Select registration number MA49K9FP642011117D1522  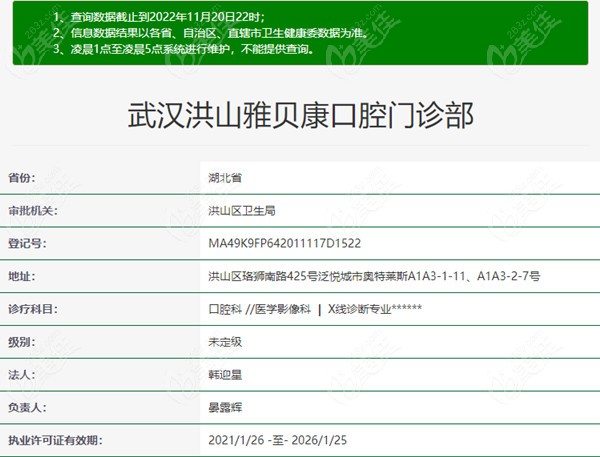click(284, 243)
